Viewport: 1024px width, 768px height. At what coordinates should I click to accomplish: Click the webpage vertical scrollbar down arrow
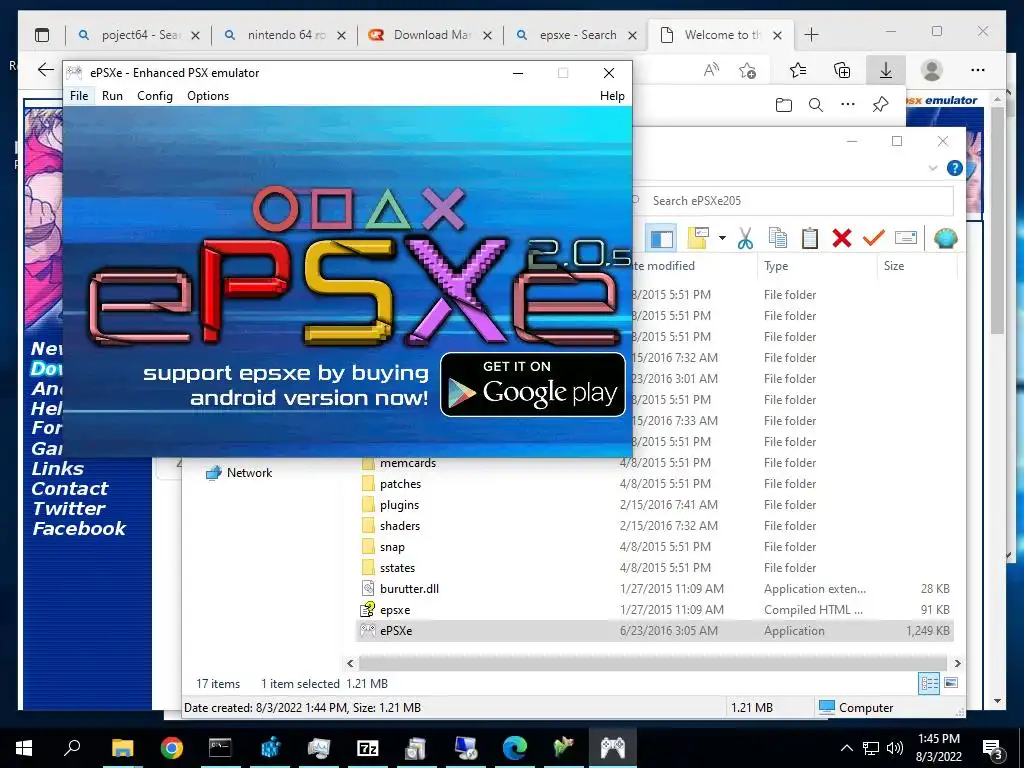tap(997, 701)
